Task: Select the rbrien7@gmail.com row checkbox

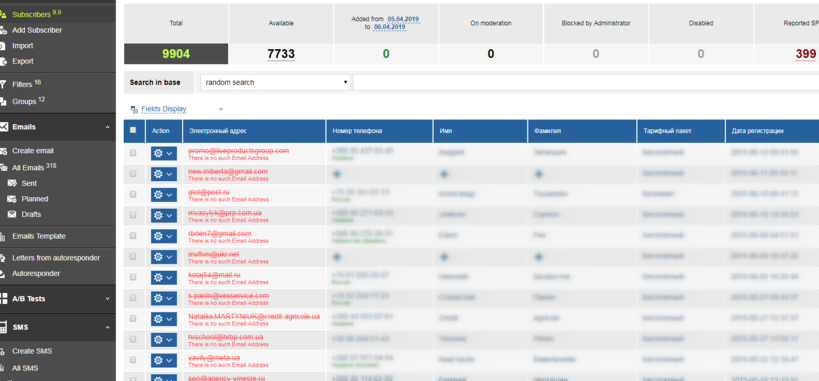Action: [133, 236]
